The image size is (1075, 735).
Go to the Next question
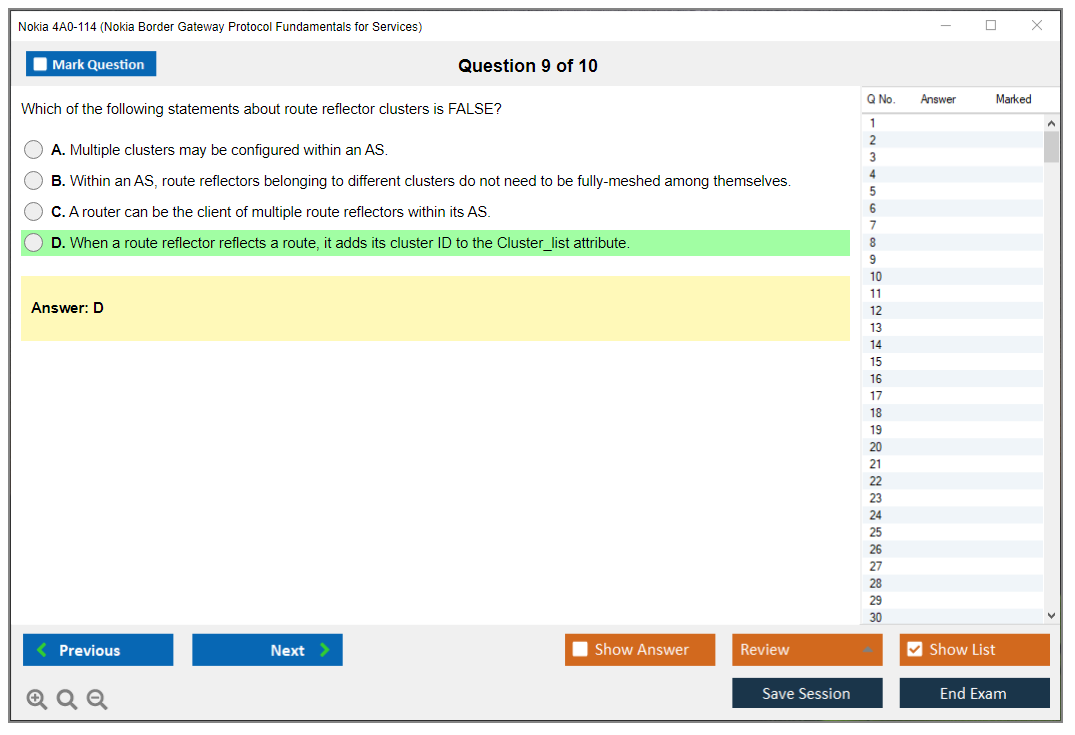tap(267, 650)
